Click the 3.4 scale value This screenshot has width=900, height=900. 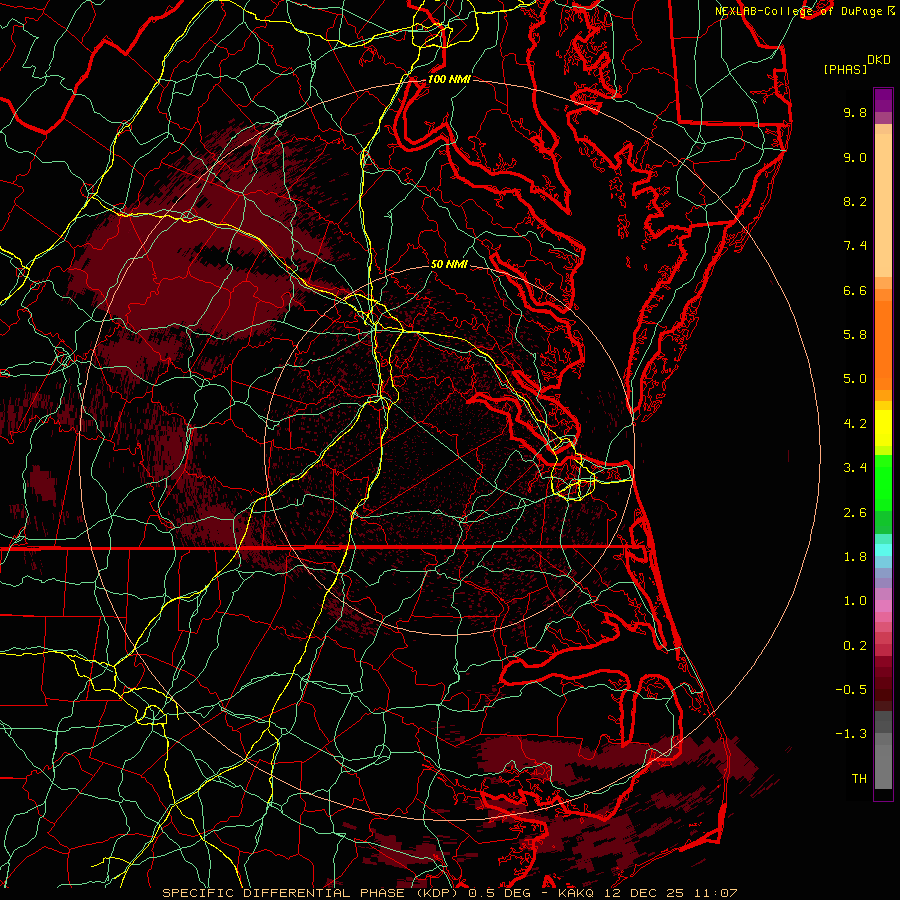click(x=855, y=468)
